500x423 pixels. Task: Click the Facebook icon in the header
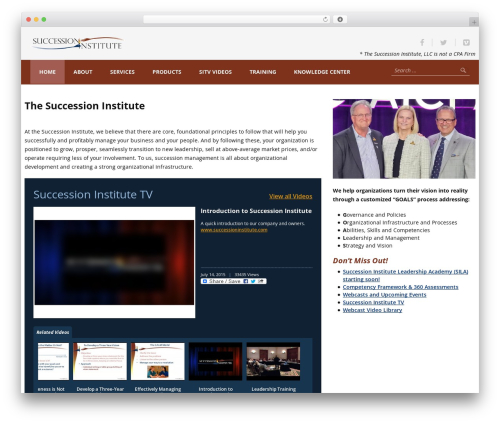click(x=422, y=42)
